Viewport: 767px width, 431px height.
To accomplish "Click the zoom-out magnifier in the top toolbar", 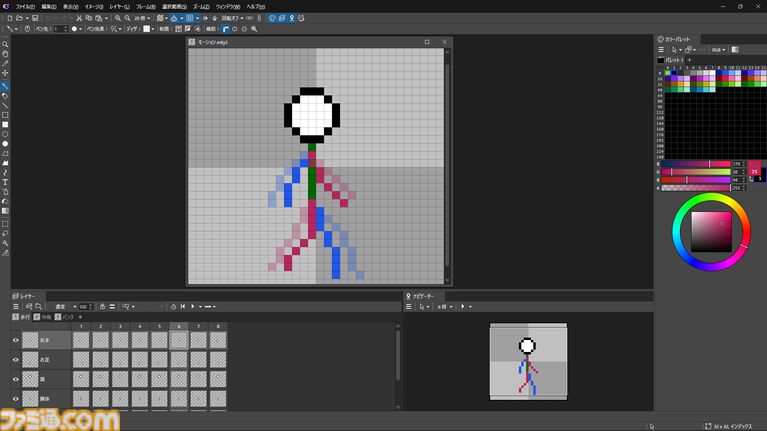I will pos(127,18).
